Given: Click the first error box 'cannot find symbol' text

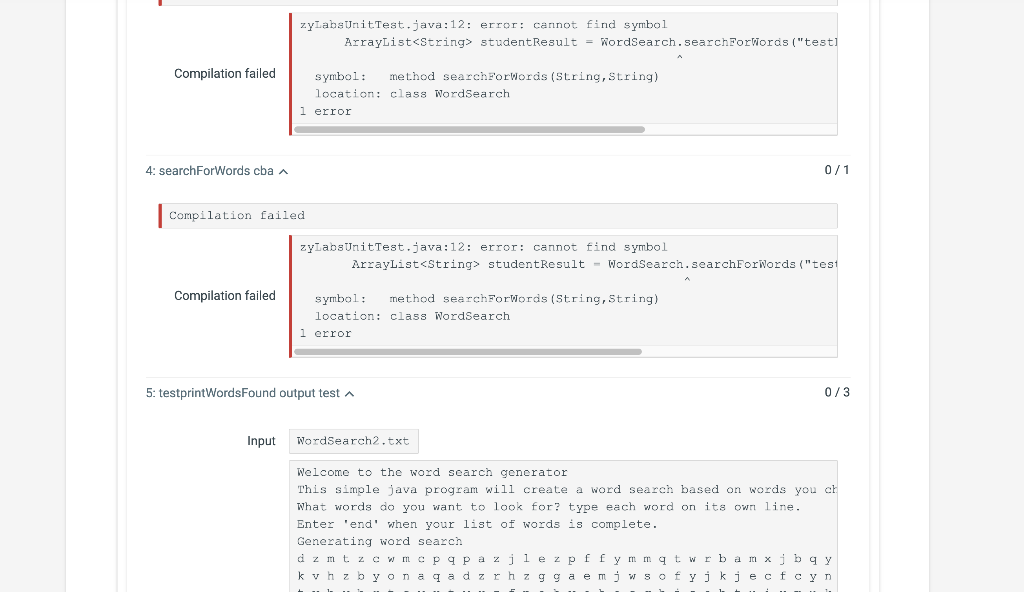Looking at the screenshot, I should click(600, 25).
